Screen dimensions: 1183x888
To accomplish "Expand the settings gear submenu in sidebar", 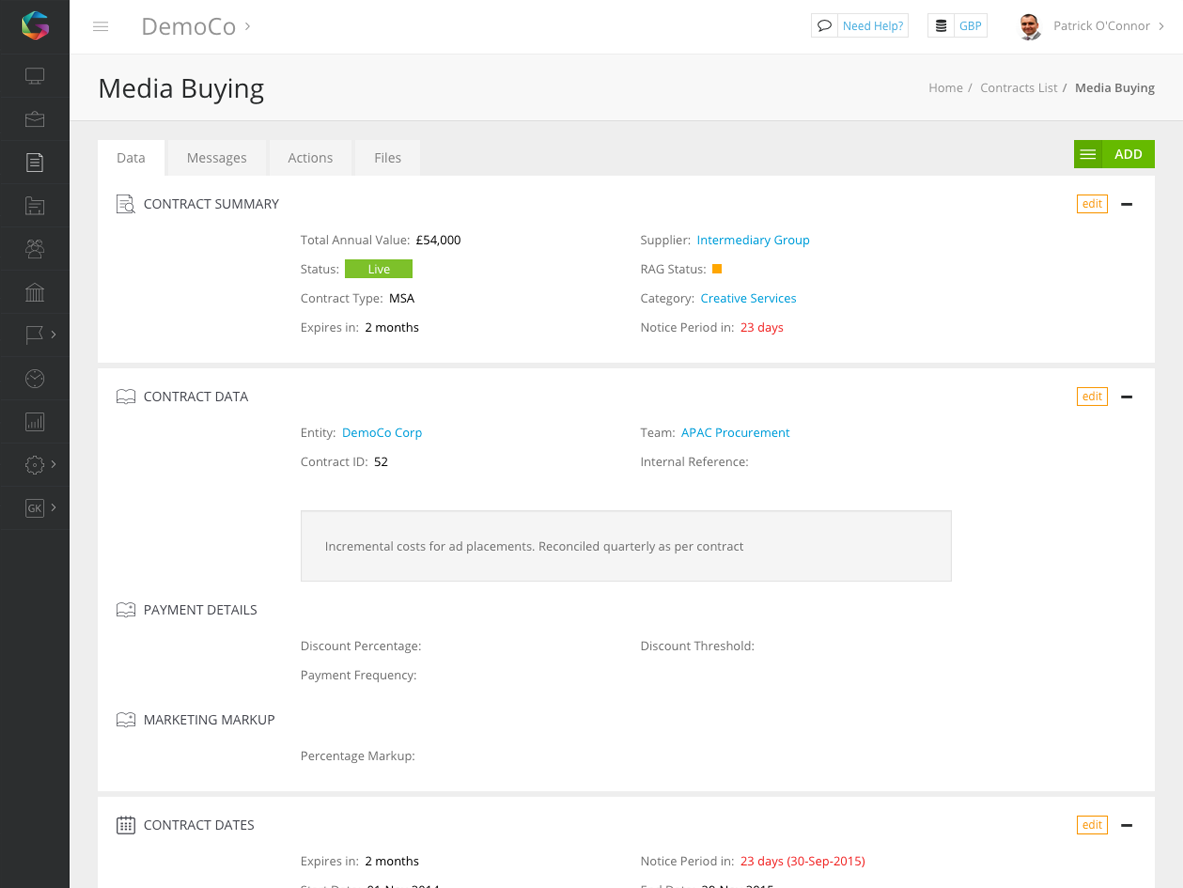I will coord(40,464).
